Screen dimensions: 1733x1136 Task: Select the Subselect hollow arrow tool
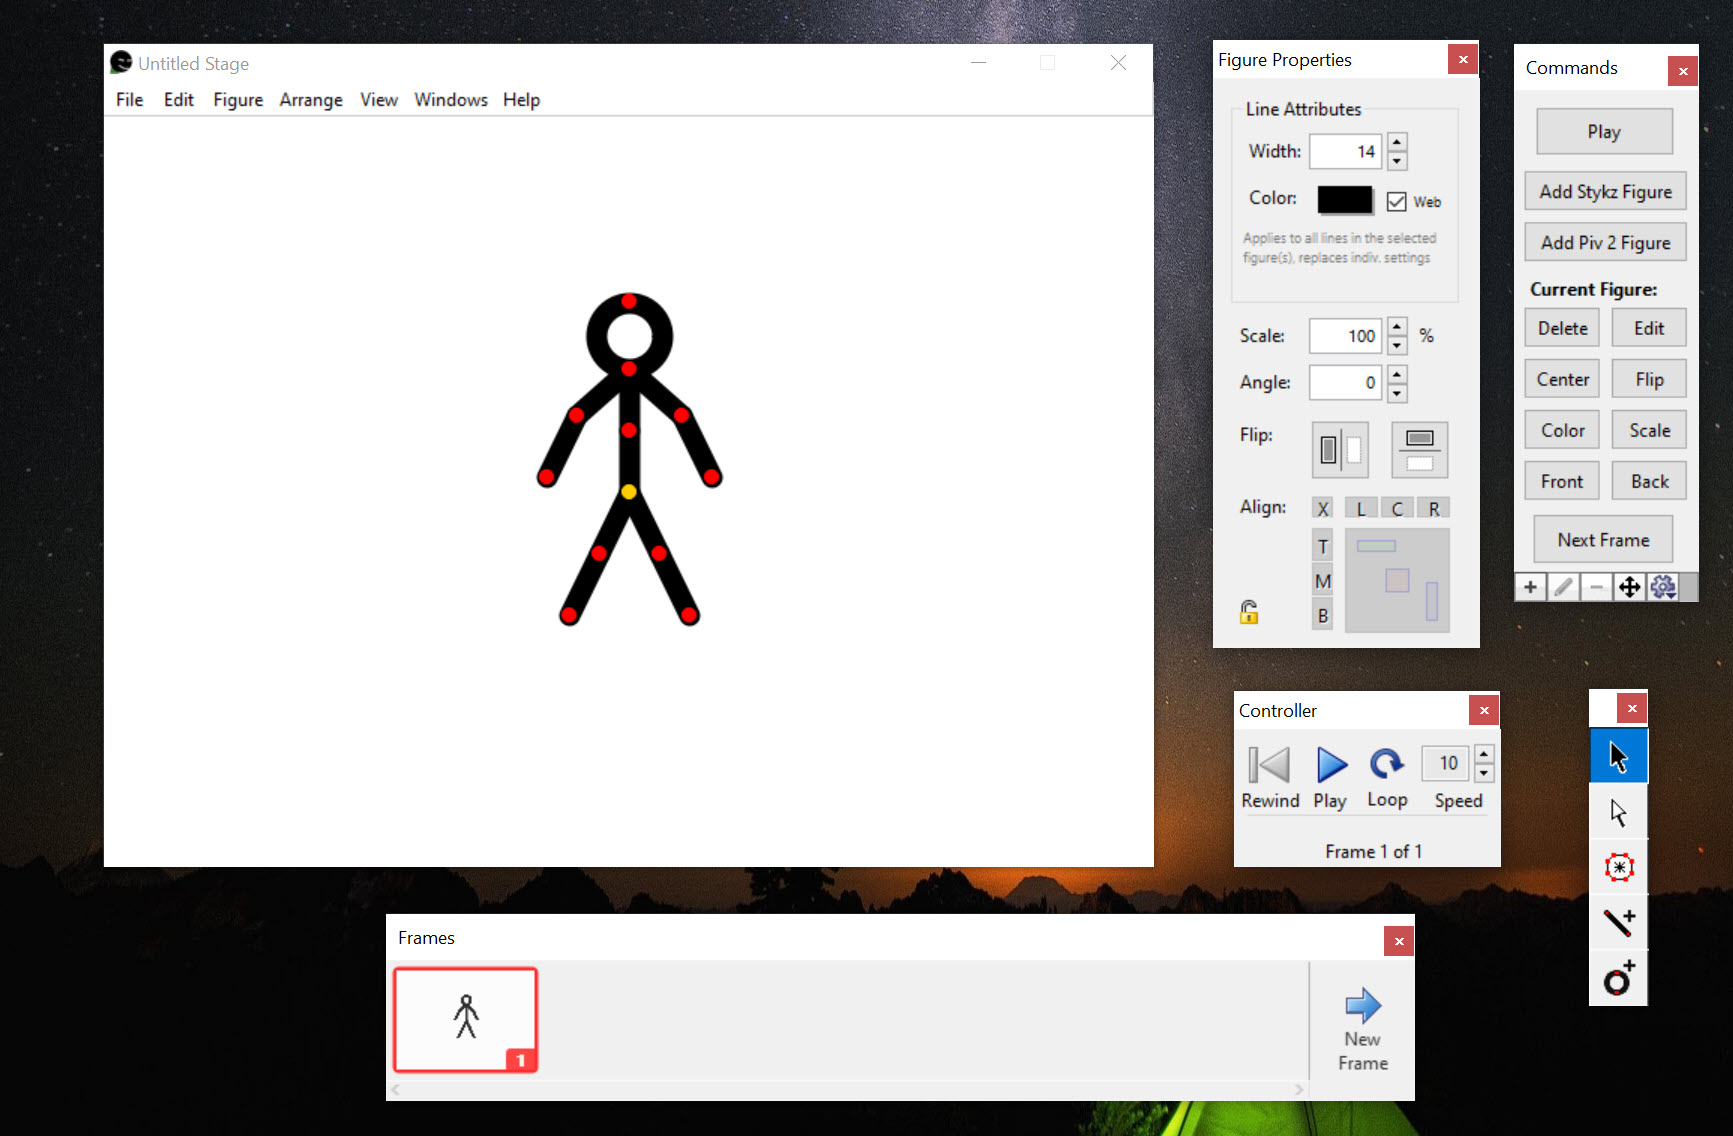coord(1618,812)
